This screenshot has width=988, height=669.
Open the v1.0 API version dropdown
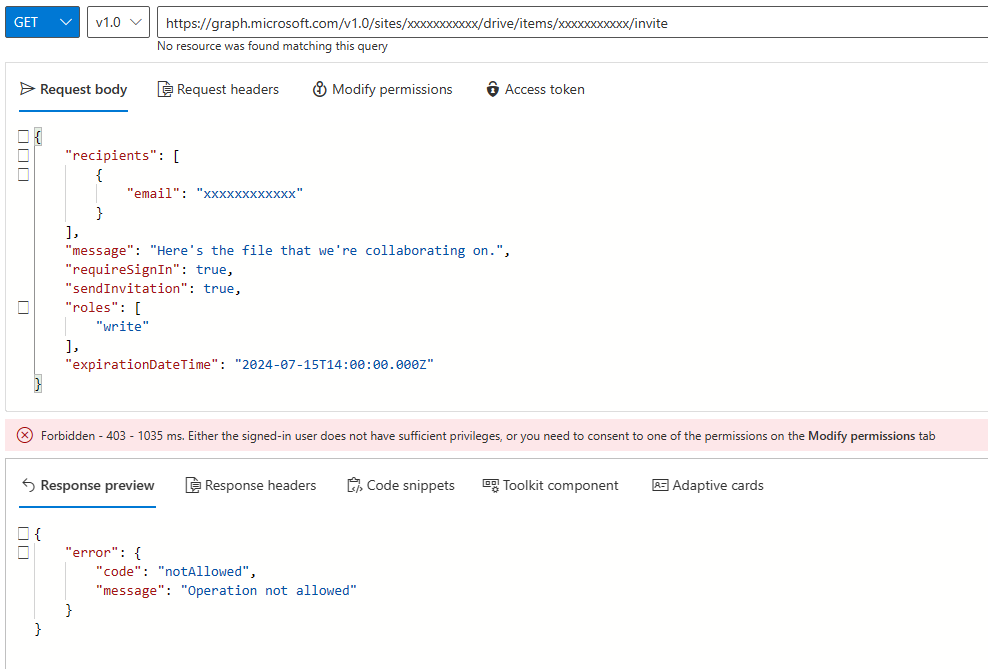coord(117,21)
